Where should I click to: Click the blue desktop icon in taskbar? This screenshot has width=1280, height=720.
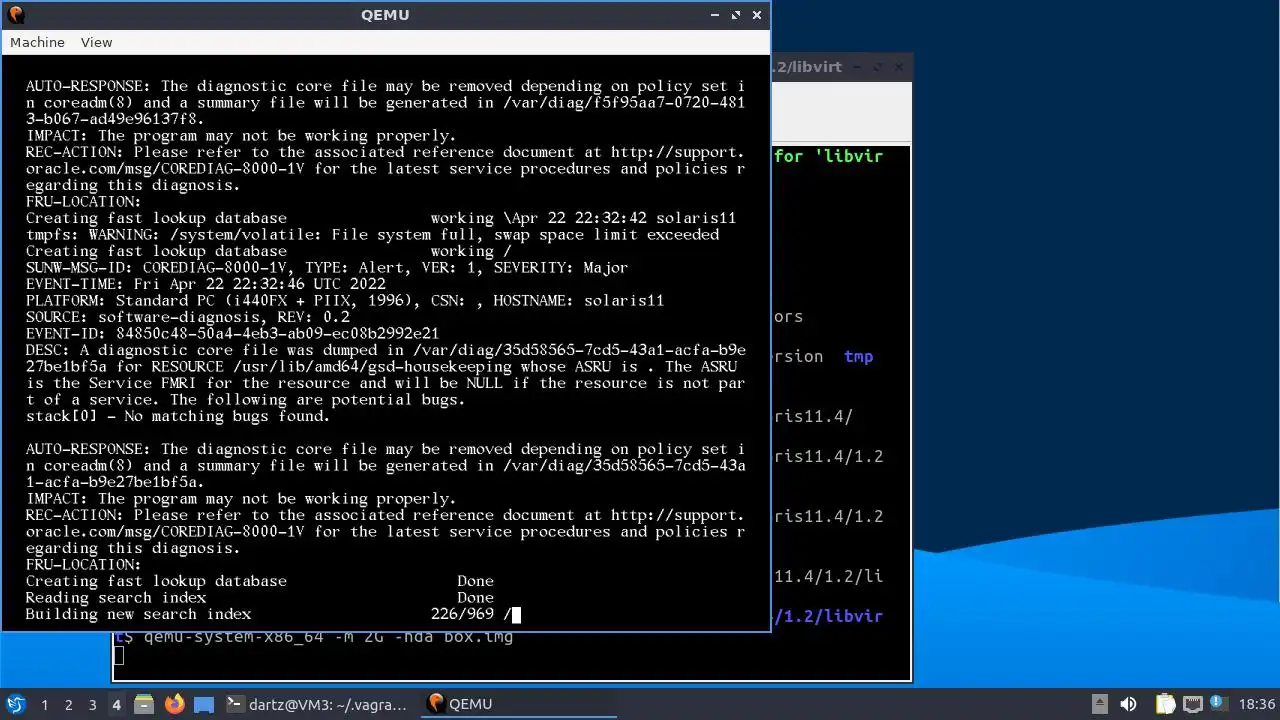click(204, 704)
